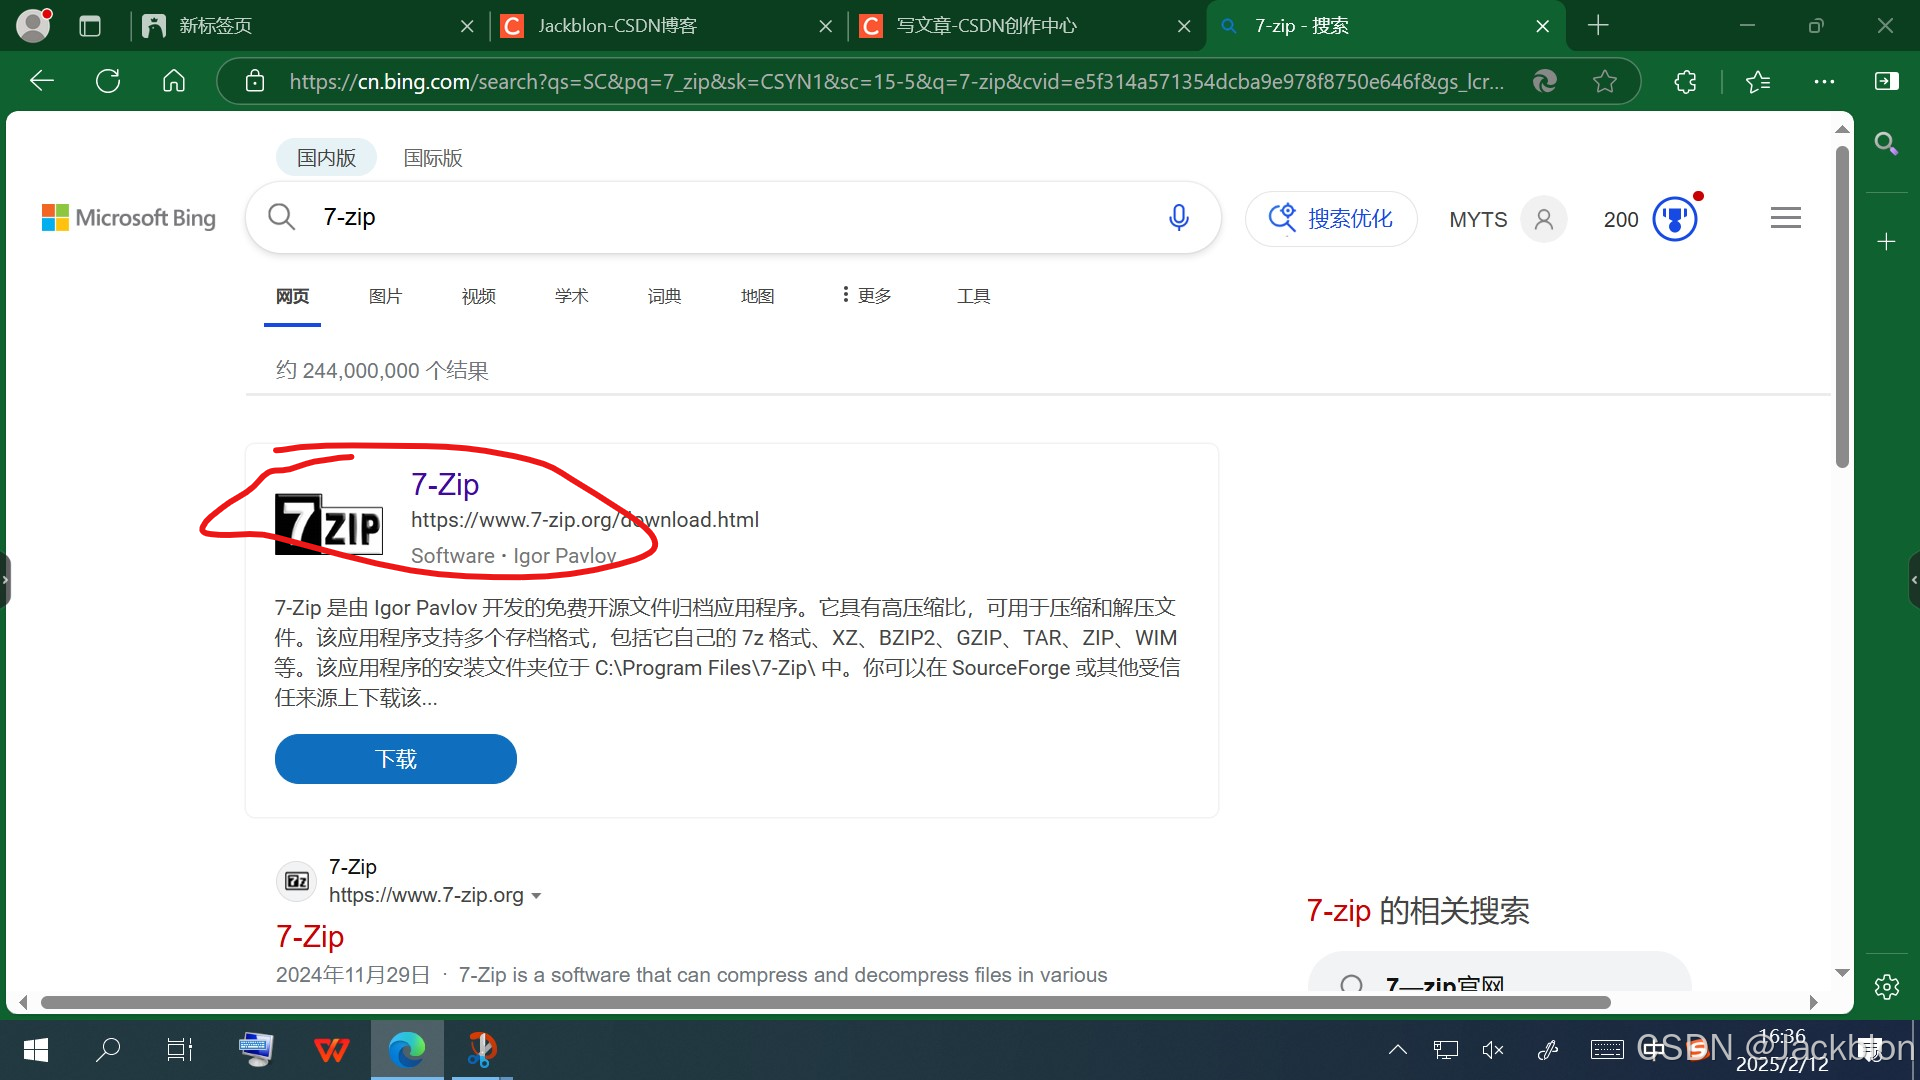Click the horizontal scrollbar at page bottom

[825, 1002]
